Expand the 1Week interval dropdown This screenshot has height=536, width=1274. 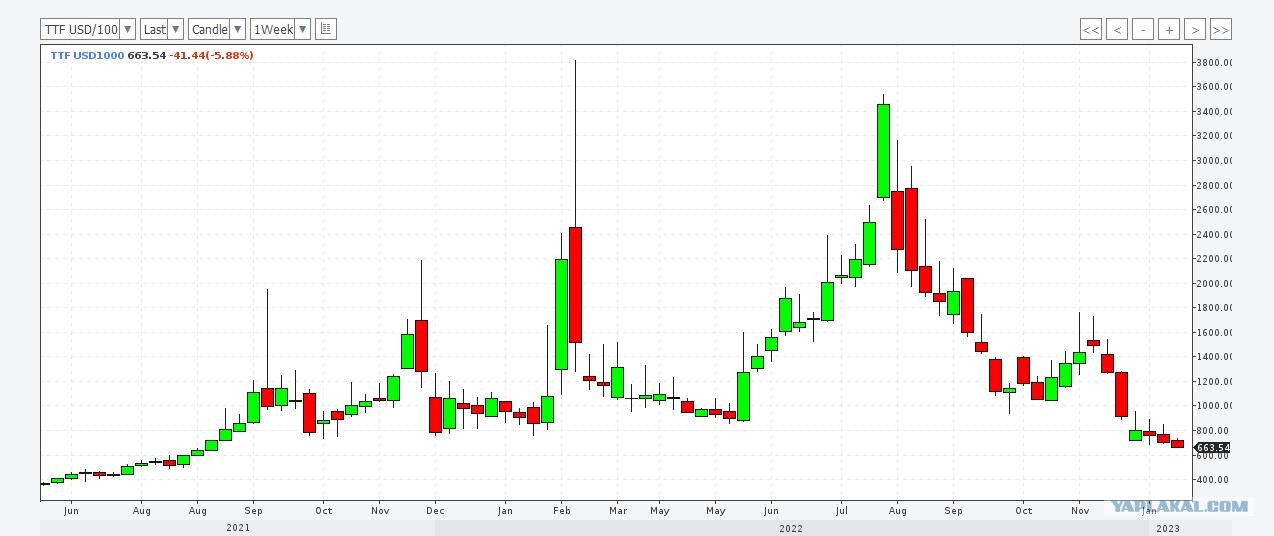point(280,29)
